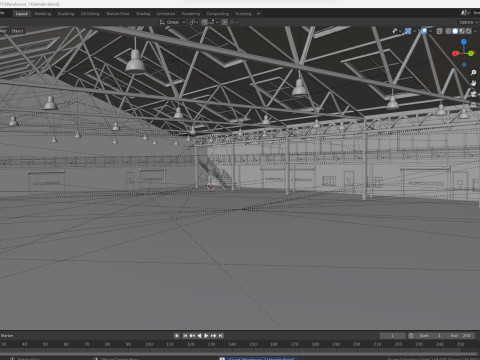
Task: Toggle the camera view icon
Action: pos(473,94)
